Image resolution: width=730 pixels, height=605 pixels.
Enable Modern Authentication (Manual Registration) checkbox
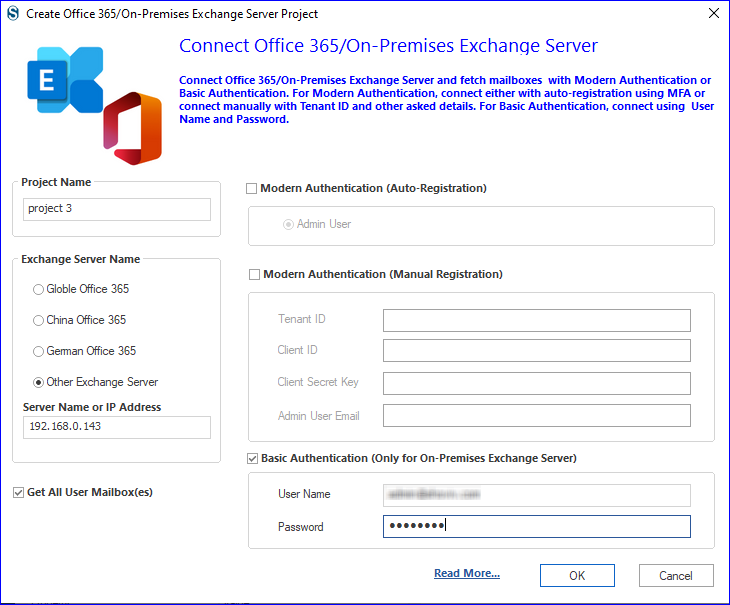[254, 275]
